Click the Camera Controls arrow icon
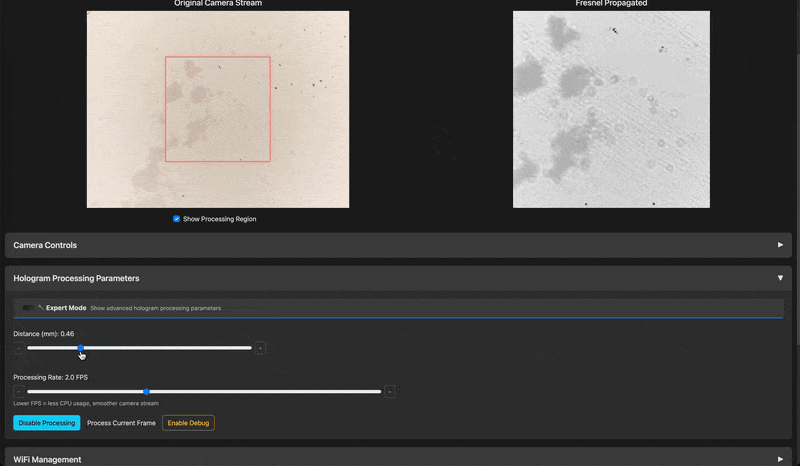 [x=780, y=245]
